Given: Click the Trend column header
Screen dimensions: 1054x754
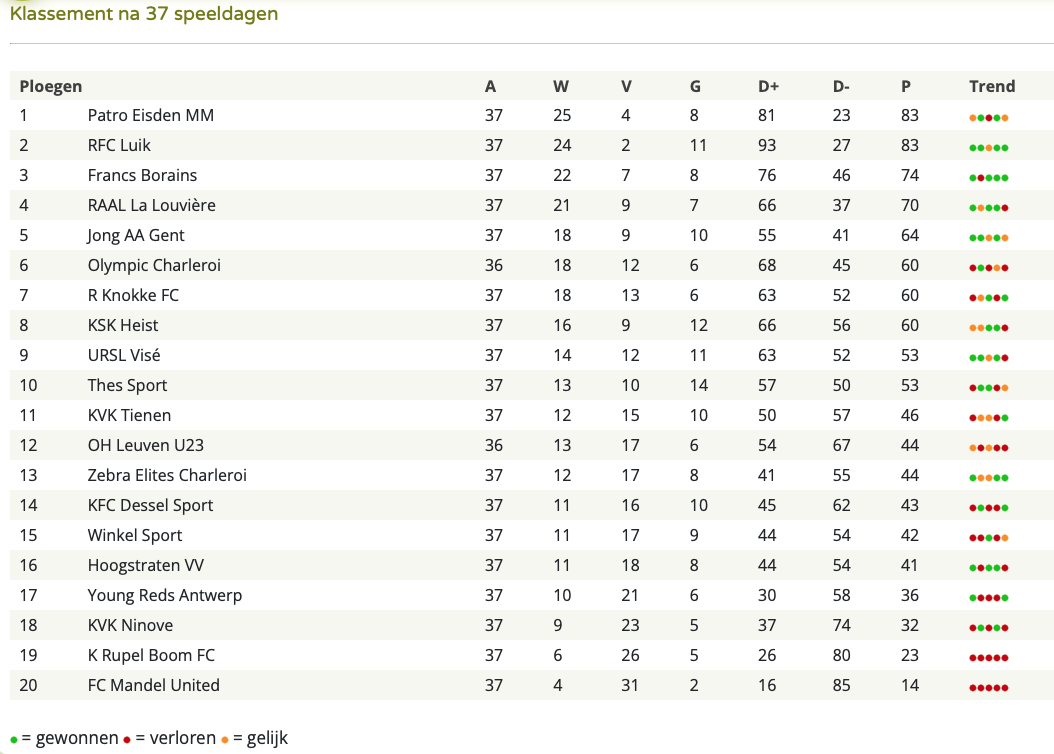Looking at the screenshot, I should click(x=991, y=86).
